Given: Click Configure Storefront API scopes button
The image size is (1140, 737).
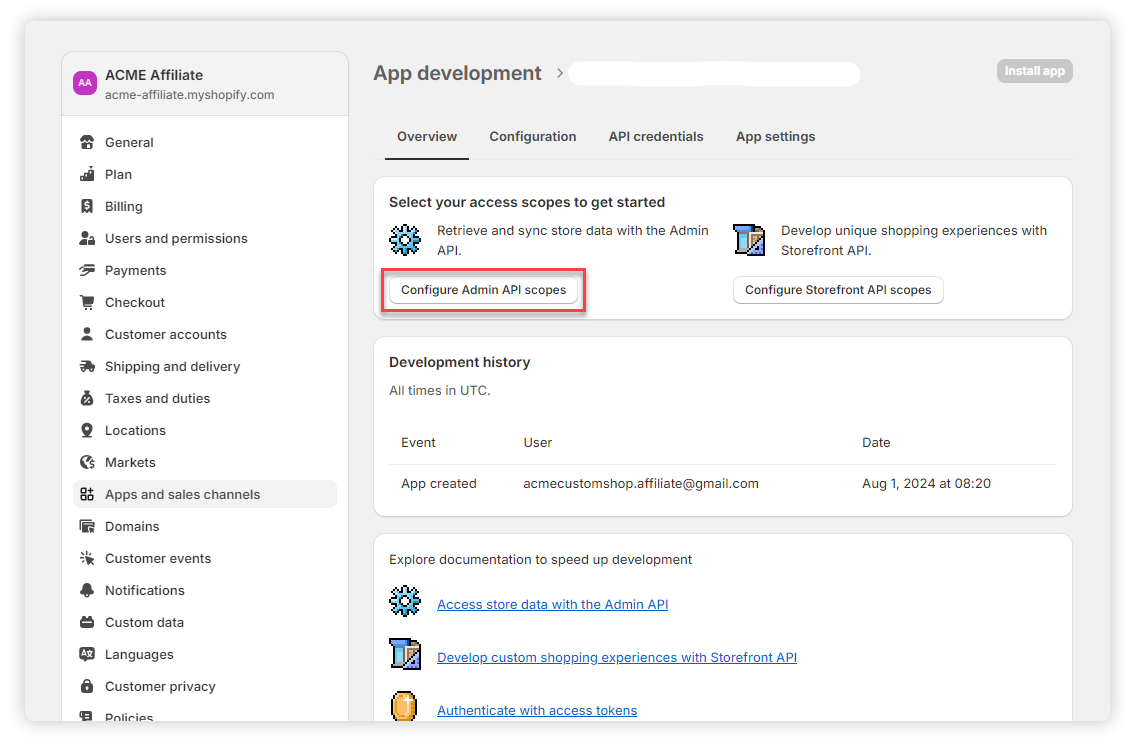Looking at the screenshot, I should point(838,290).
